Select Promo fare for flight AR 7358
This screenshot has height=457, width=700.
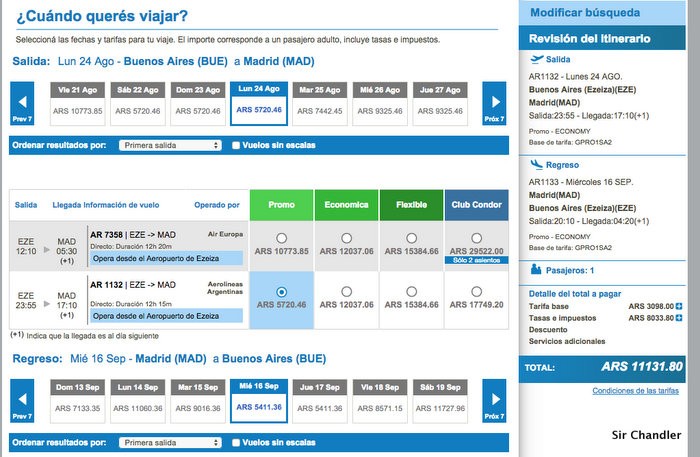pos(280,237)
